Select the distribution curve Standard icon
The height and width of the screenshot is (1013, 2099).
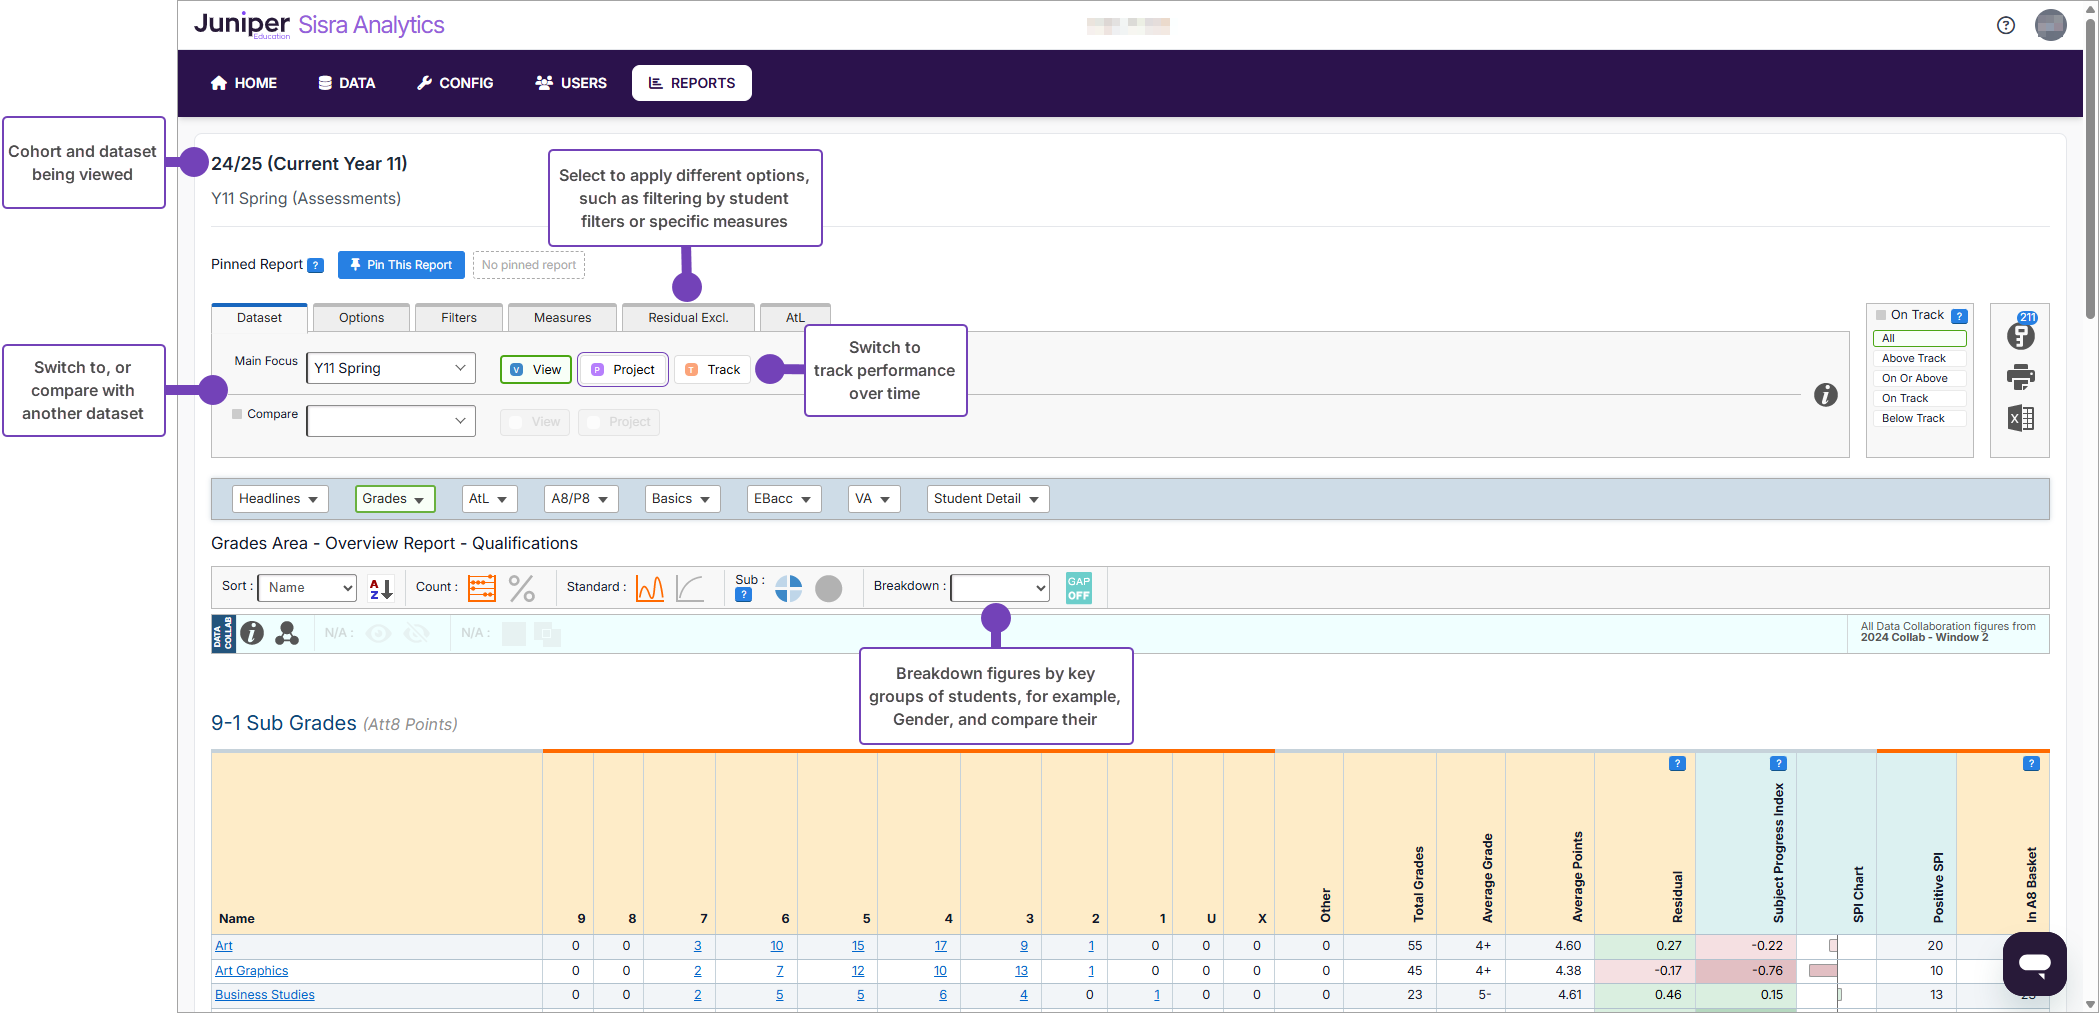pos(649,588)
